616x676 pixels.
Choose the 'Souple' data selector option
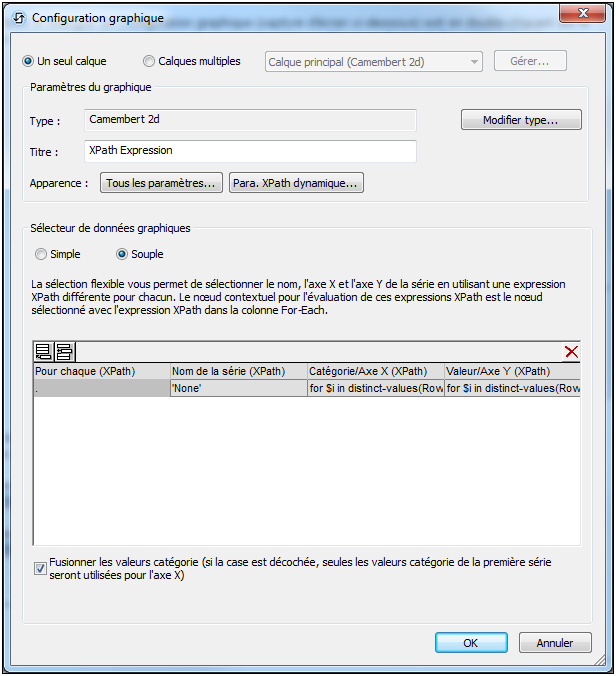click(x=123, y=254)
